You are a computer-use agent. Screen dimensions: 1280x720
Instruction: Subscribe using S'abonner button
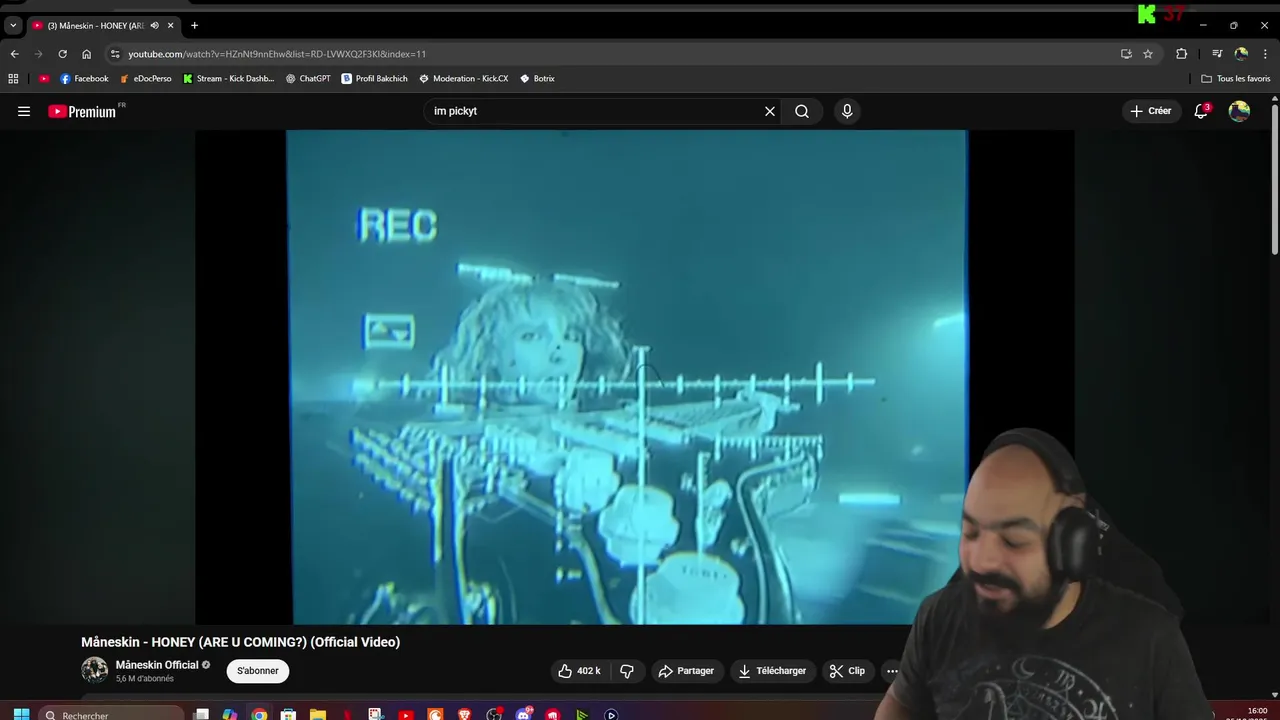coord(258,671)
